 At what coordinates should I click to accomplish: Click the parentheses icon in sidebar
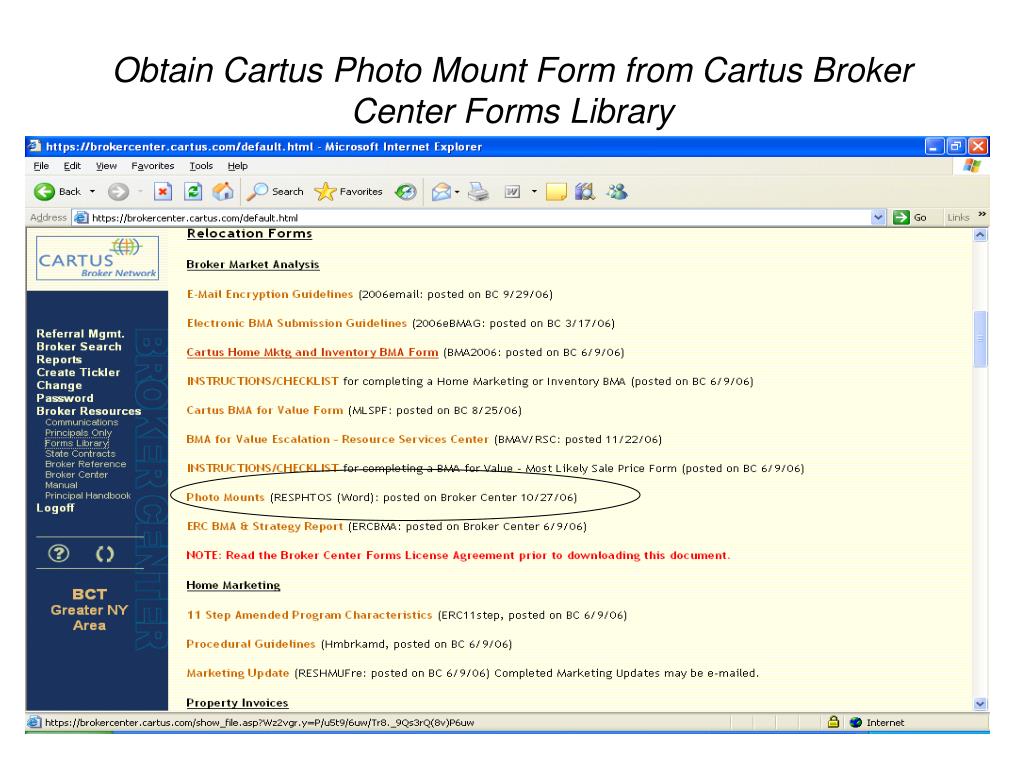104,554
